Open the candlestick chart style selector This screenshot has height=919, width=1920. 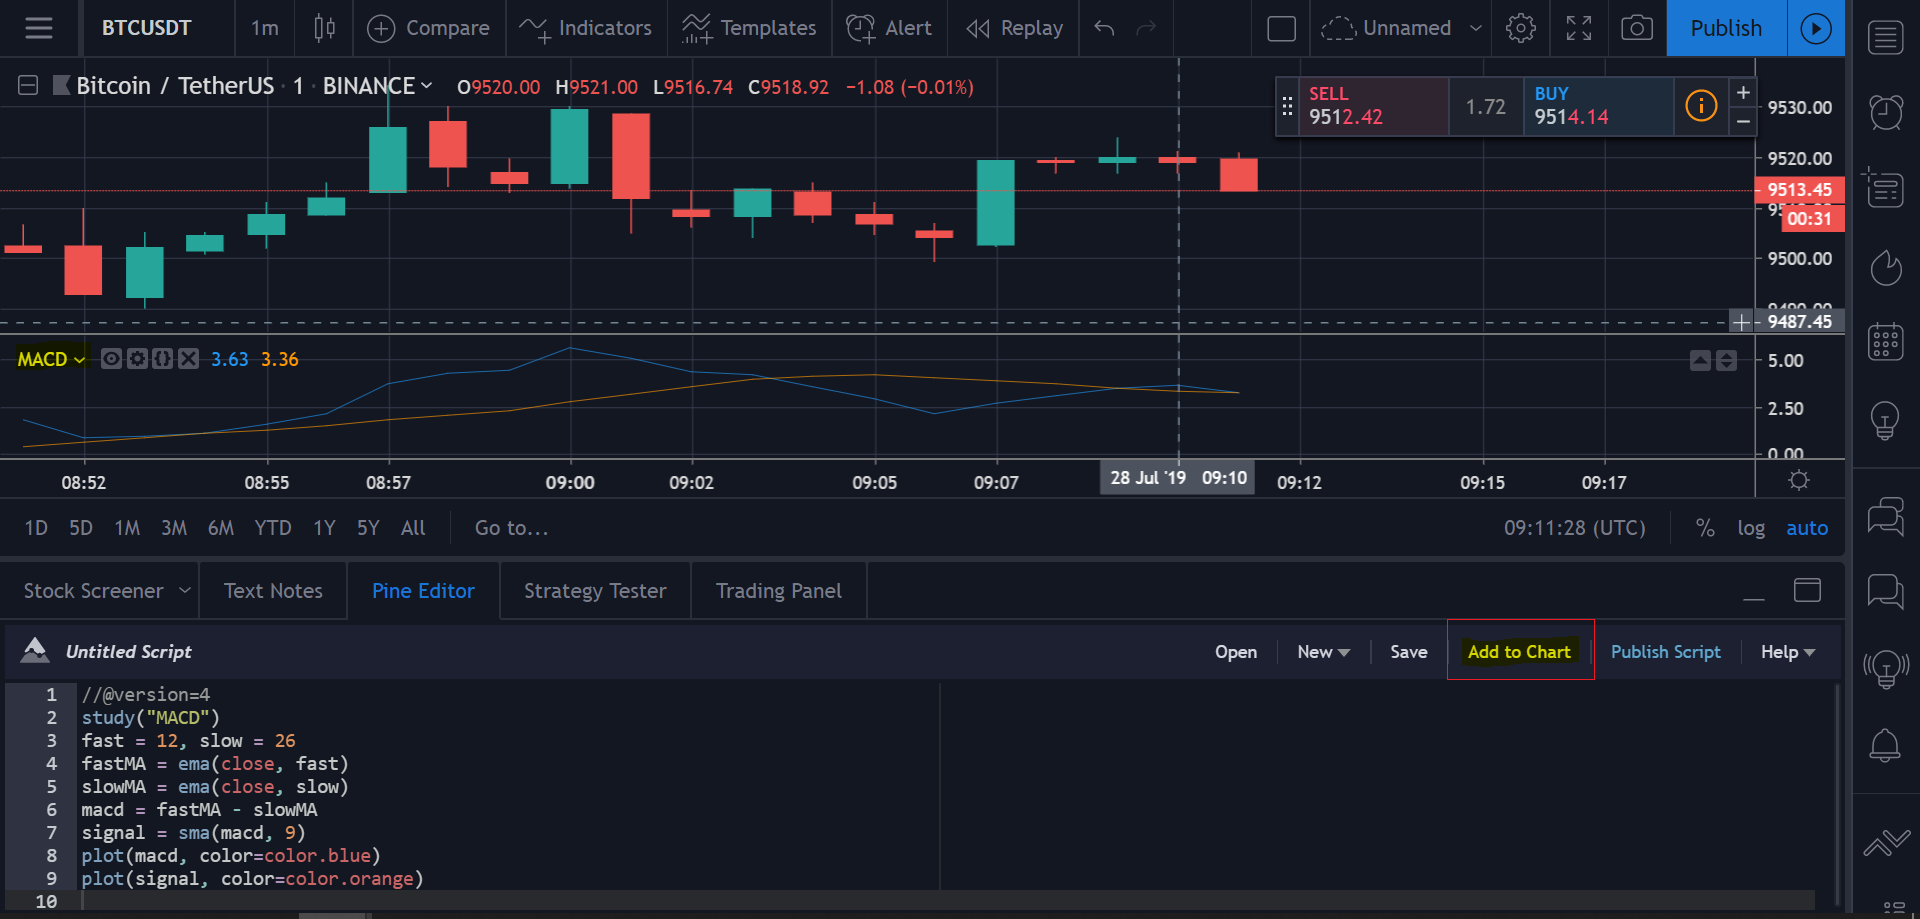click(324, 28)
